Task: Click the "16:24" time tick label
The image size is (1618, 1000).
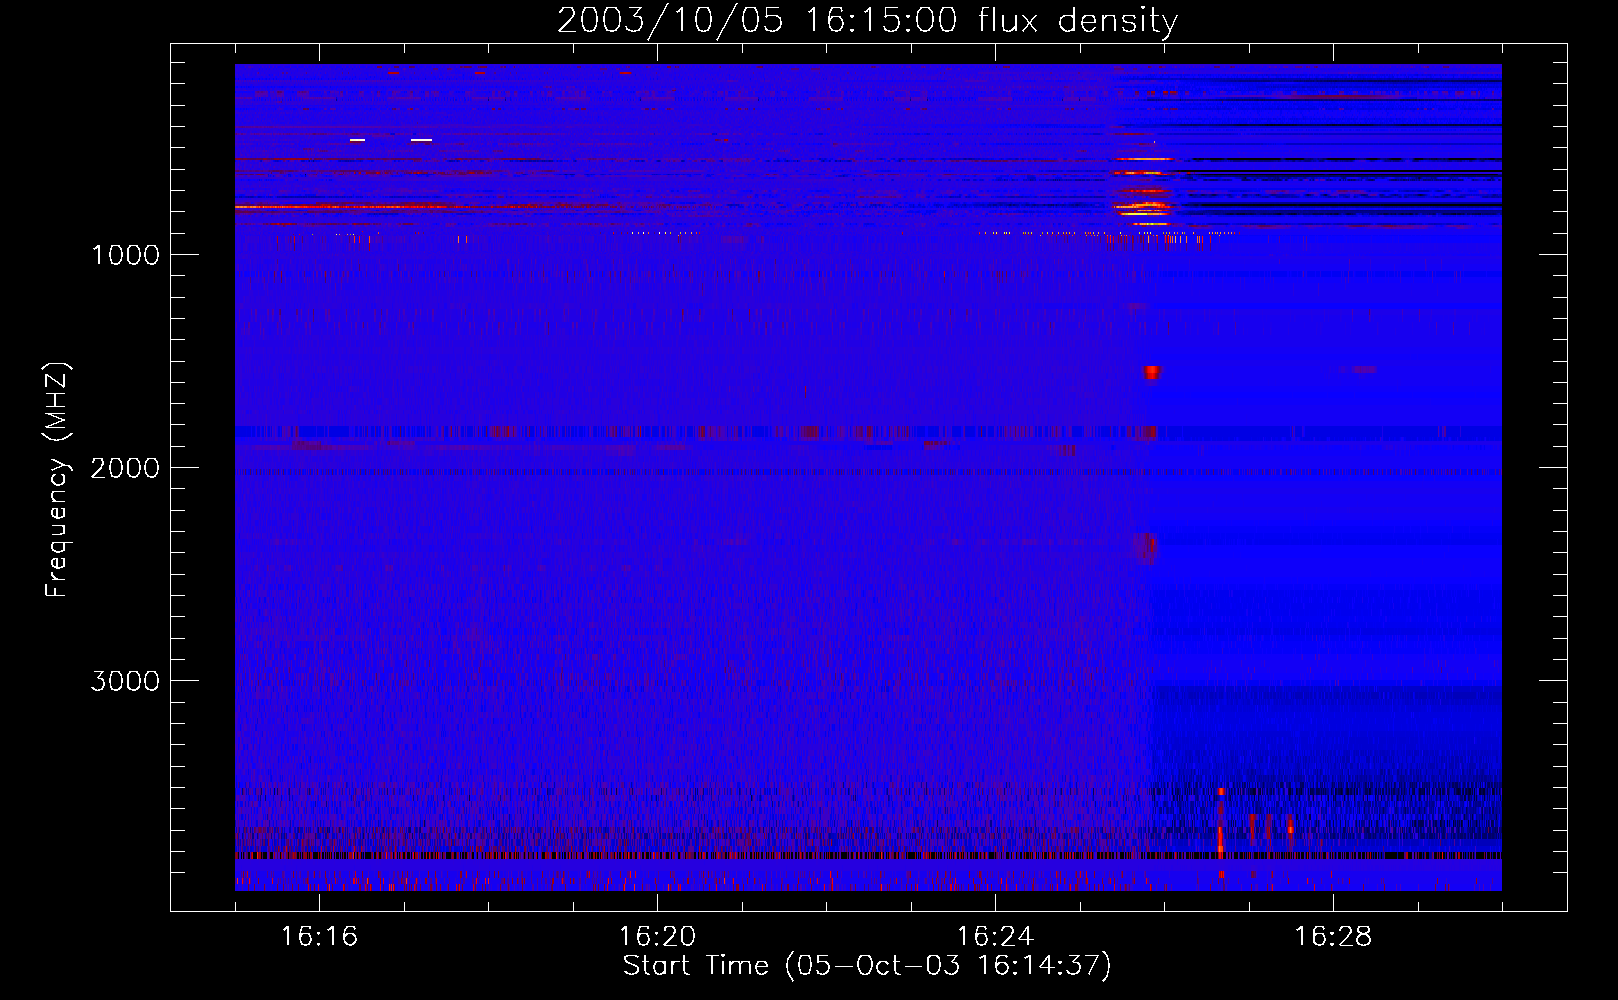Action: pyautogui.click(x=995, y=936)
